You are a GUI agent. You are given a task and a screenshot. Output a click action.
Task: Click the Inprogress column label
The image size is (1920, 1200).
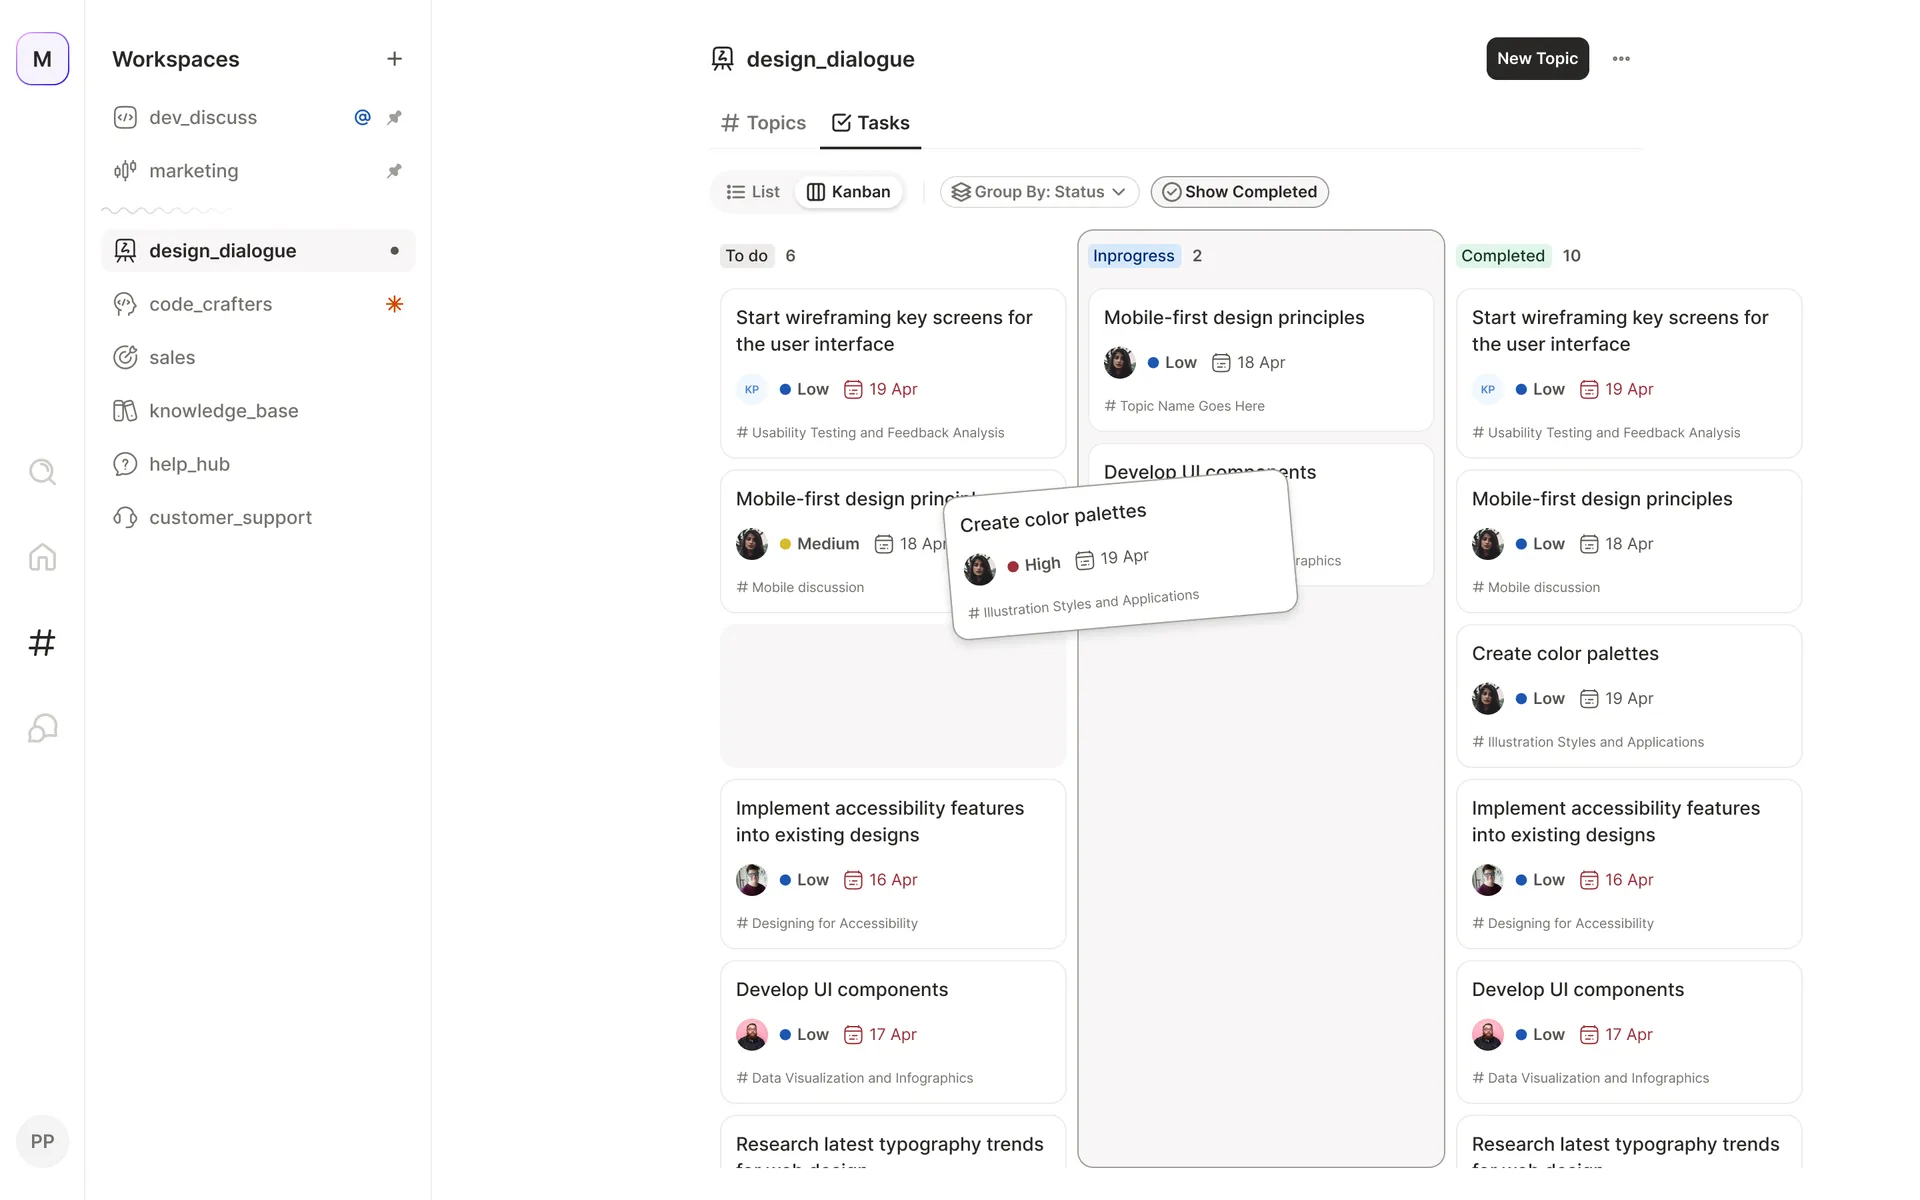pyautogui.click(x=1133, y=256)
